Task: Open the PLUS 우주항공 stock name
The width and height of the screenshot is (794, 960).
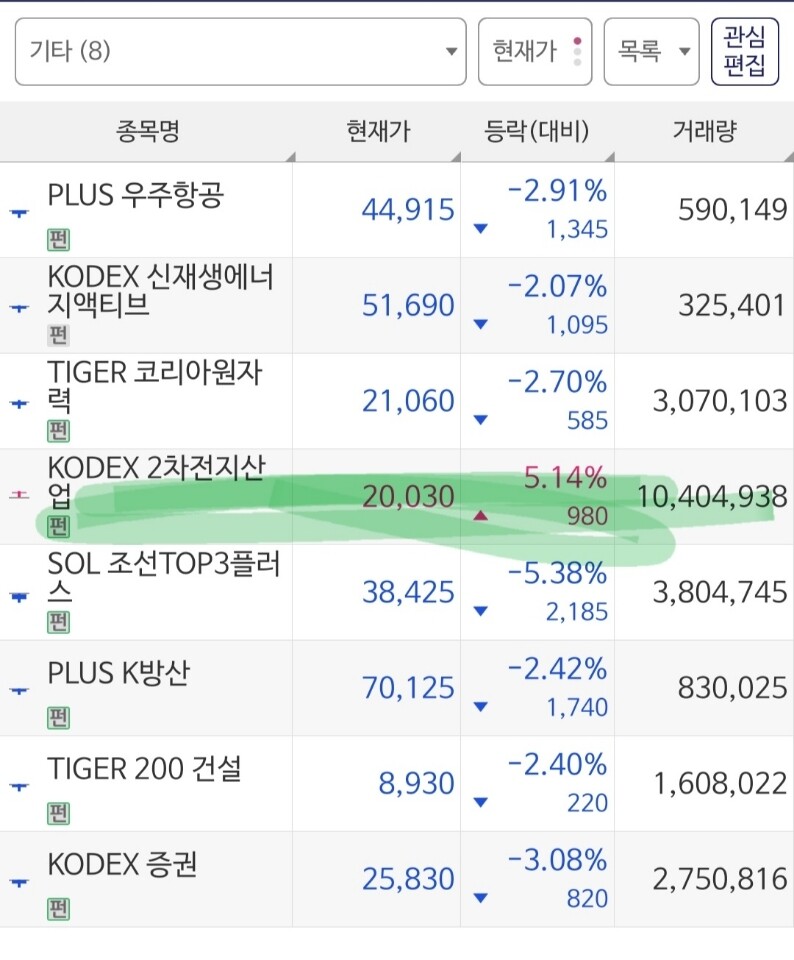Action: pyautogui.click(x=136, y=195)
